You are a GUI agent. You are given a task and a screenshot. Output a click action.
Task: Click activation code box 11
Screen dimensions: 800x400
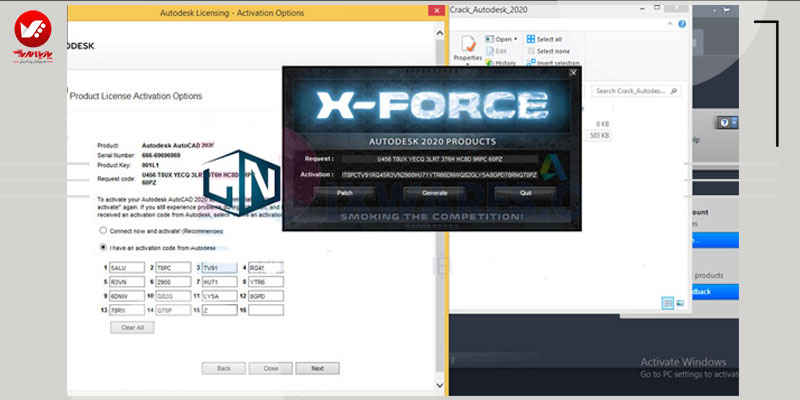point(219,296)
